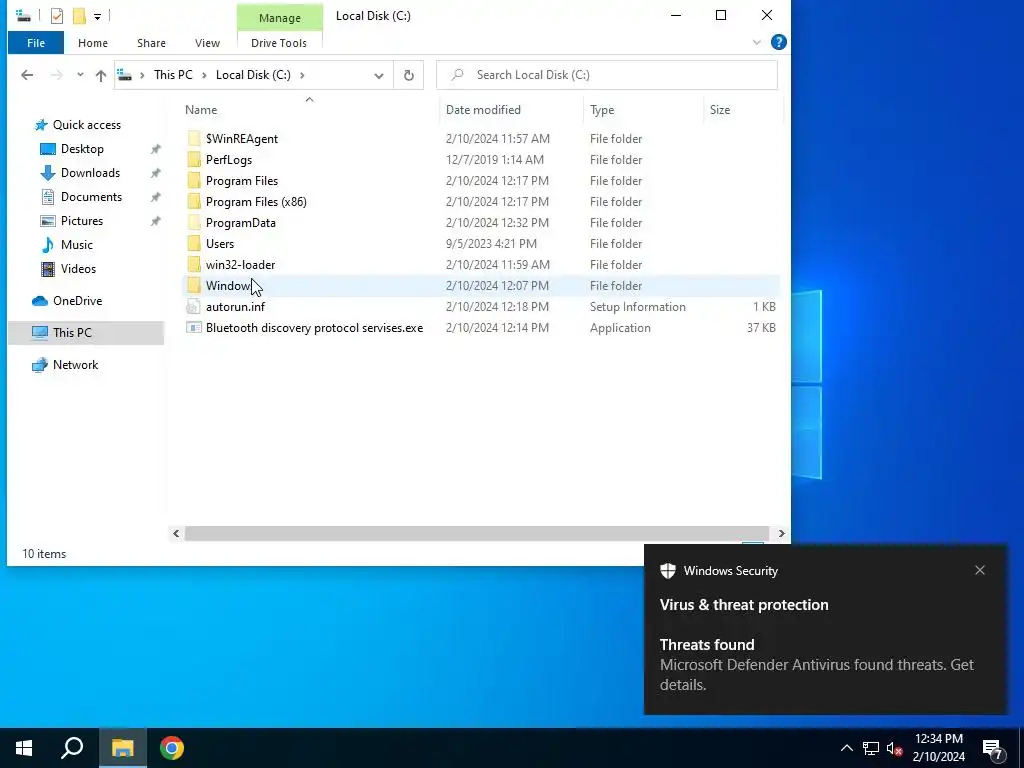Select the Windows folder icon

click(x=194, y=285)
